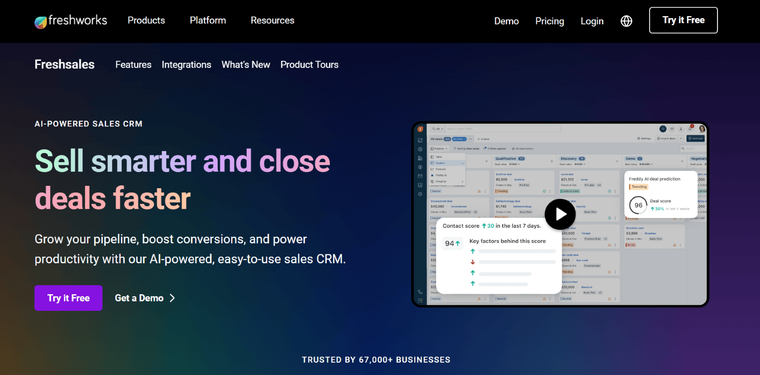This screenshot has width=760, height=375.
Task: Click the 'Grow your pipeline' description paragraph
Action: [190, 249]
